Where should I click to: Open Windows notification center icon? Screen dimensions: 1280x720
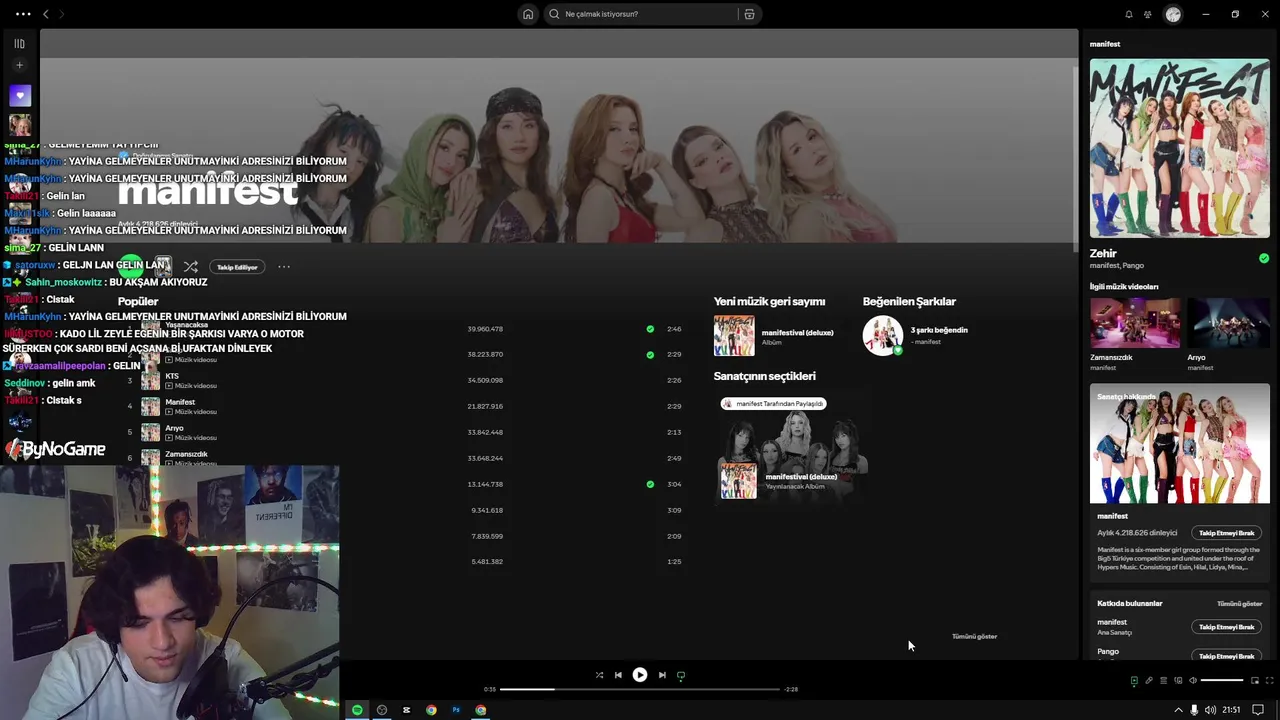pyautogui.click(x=1259, y=710)
